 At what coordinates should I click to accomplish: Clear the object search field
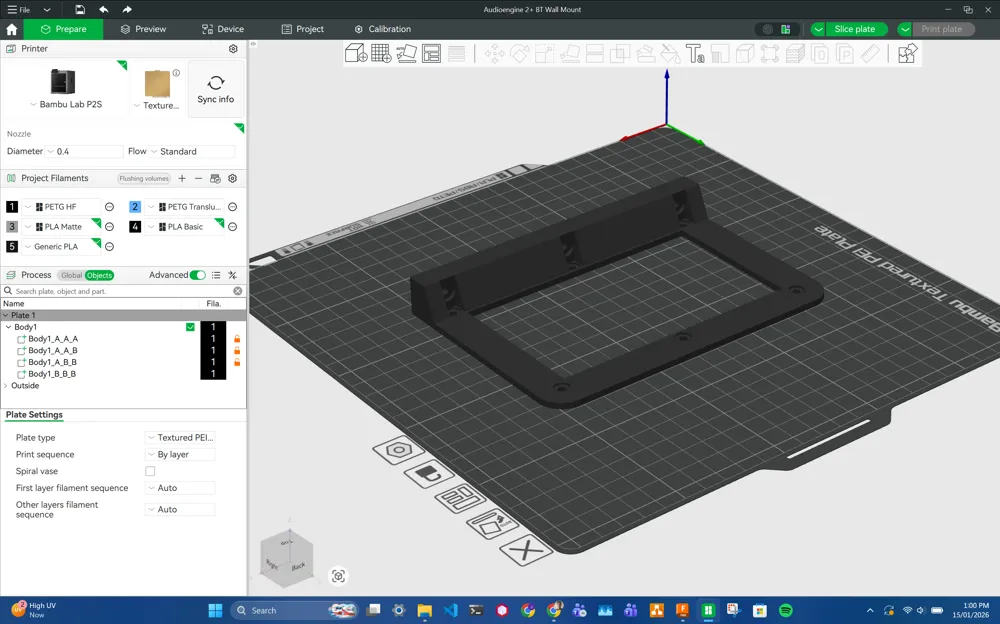[237, 291]
